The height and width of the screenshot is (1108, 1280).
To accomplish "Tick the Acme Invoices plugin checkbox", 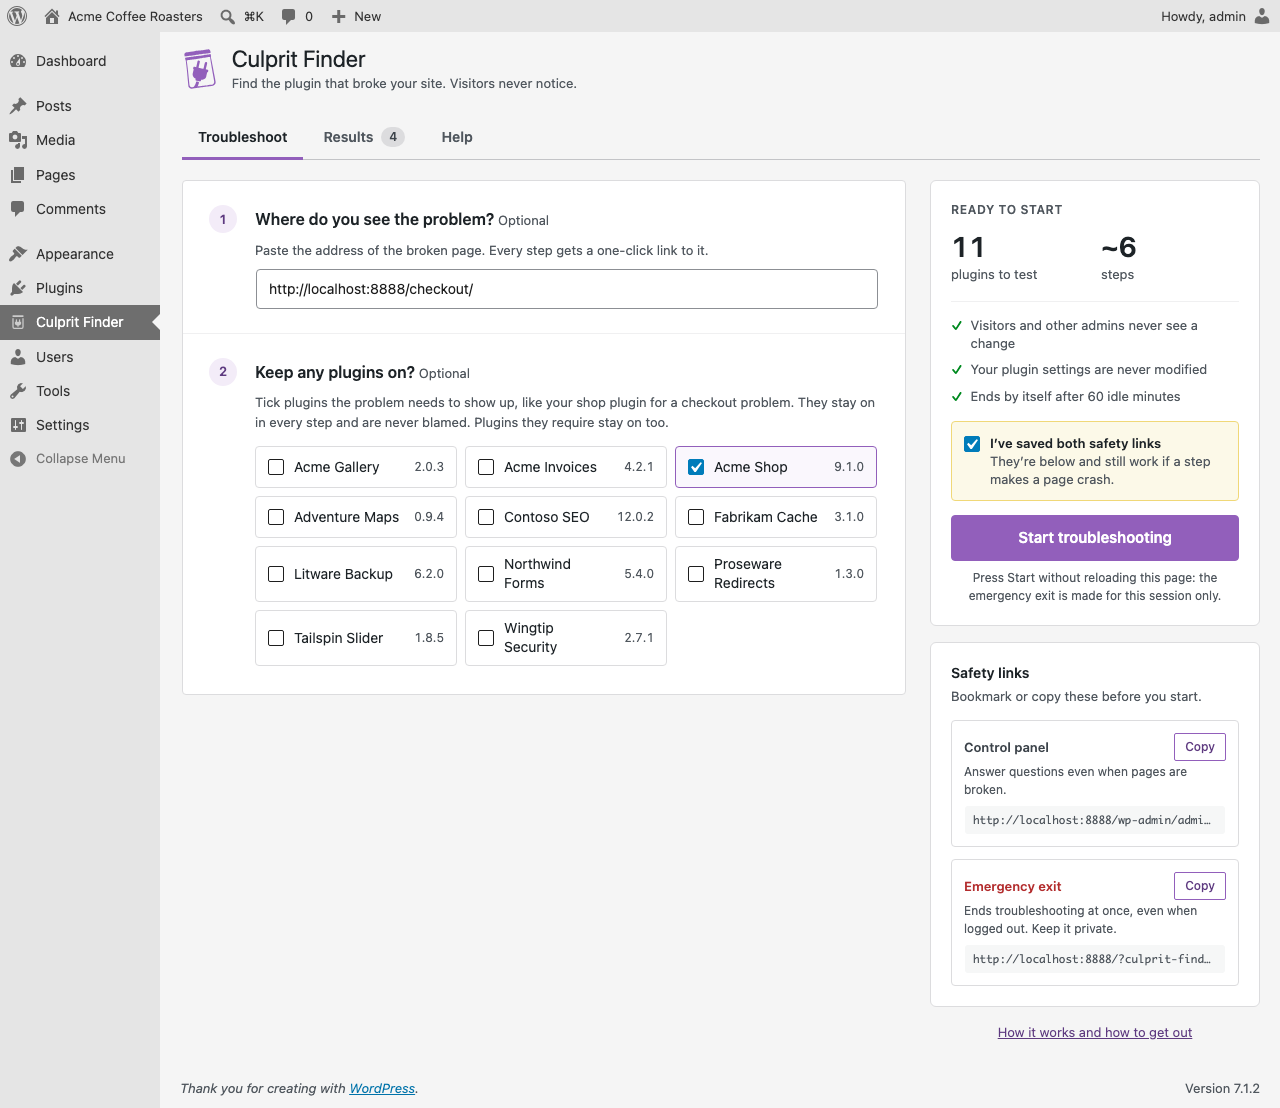I will coord(486,467).
